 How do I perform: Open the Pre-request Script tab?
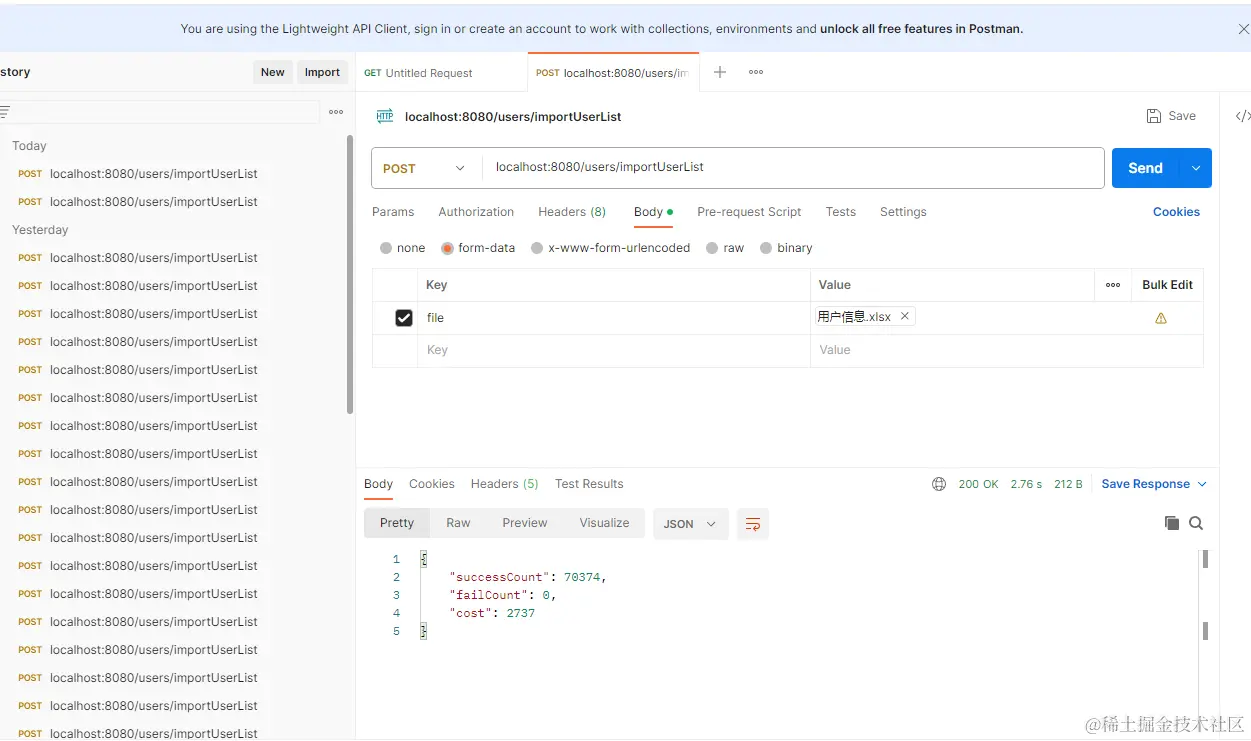pos(749,212)
